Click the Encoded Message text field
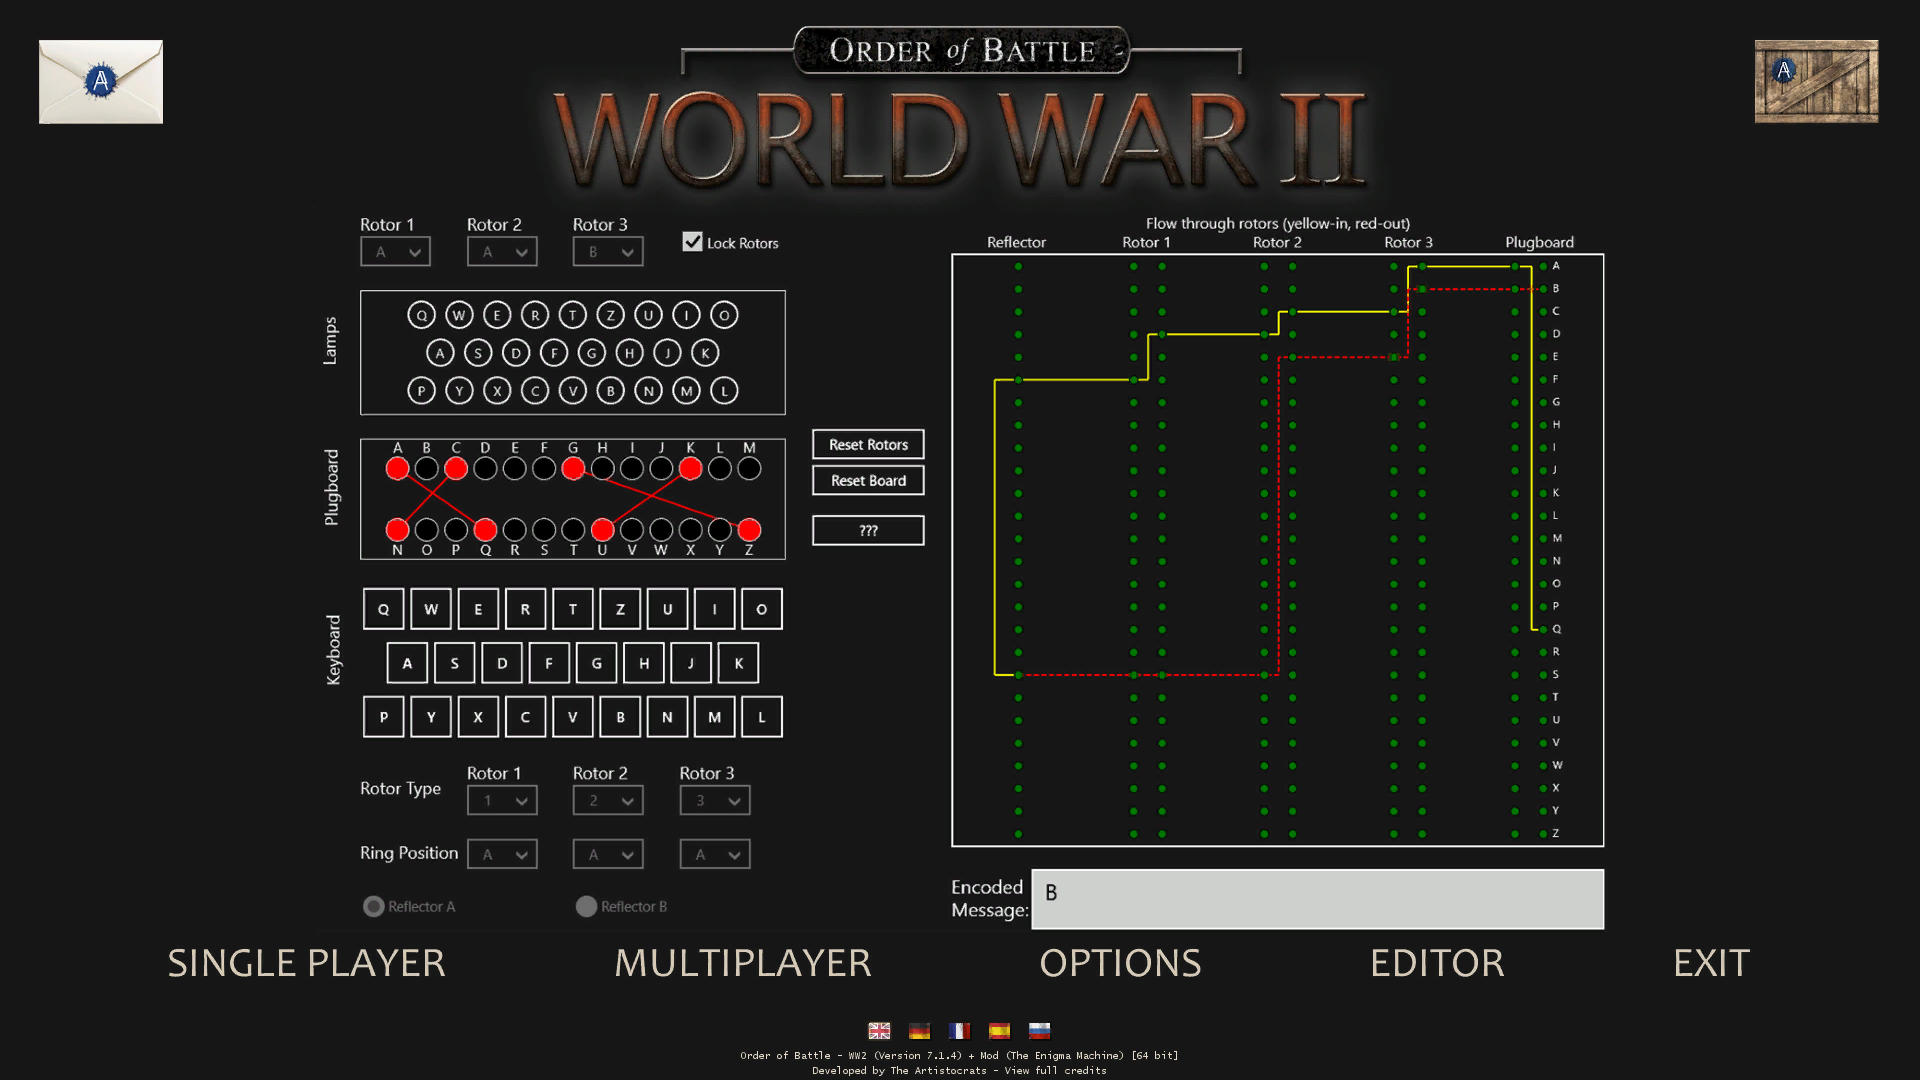The image size is (1920, 1080). pyautogui.click(x=1318, y=899)
